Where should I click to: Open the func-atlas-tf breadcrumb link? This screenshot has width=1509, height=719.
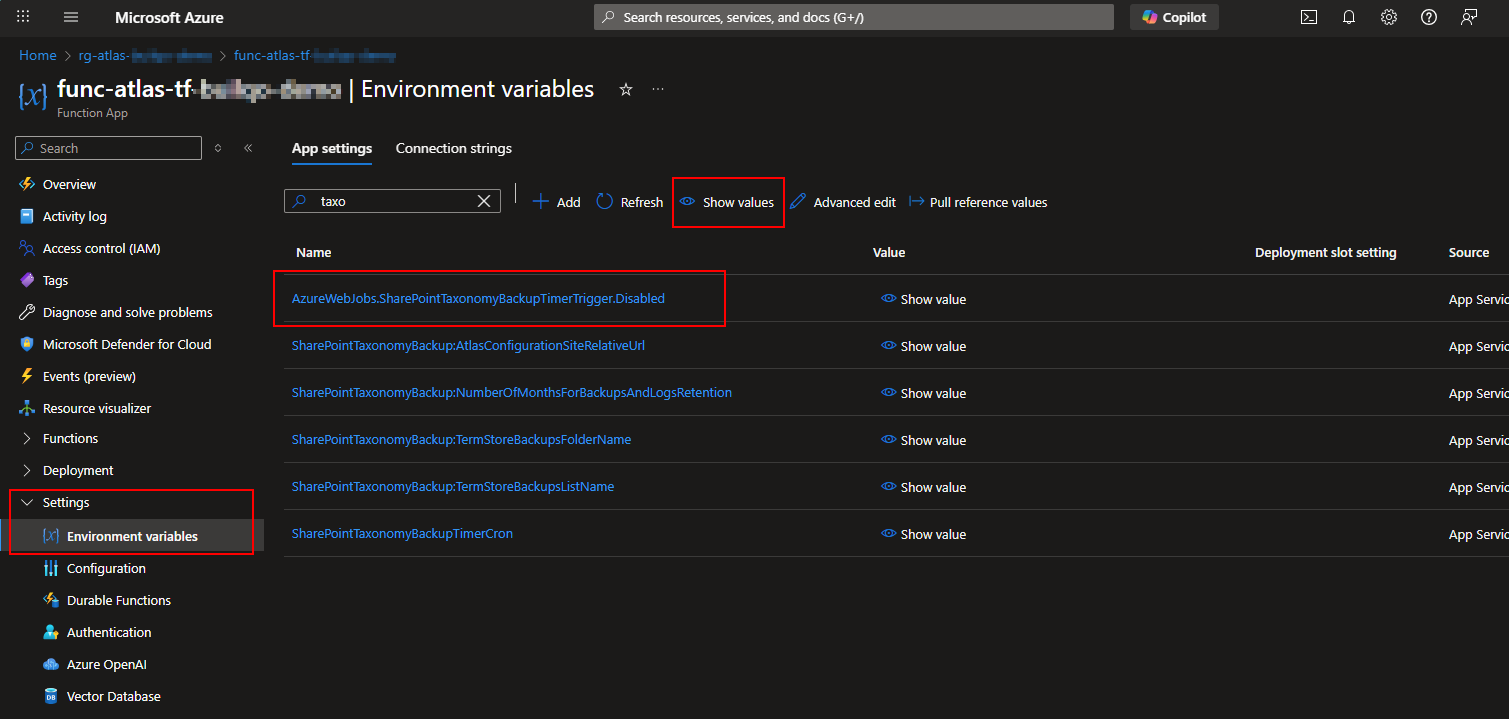tap(315, 55)
